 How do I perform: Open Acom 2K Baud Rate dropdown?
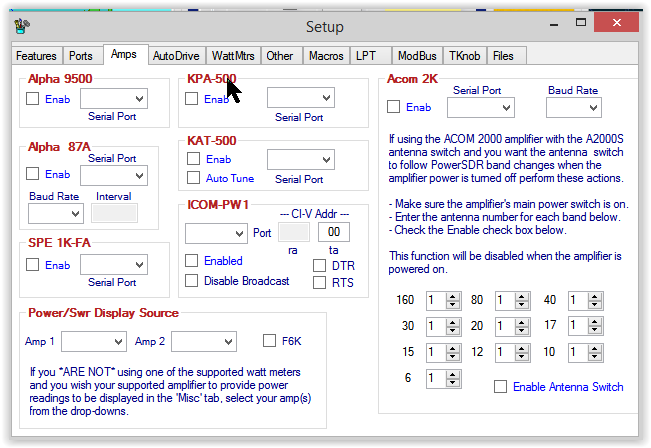[x=574, y=108]
